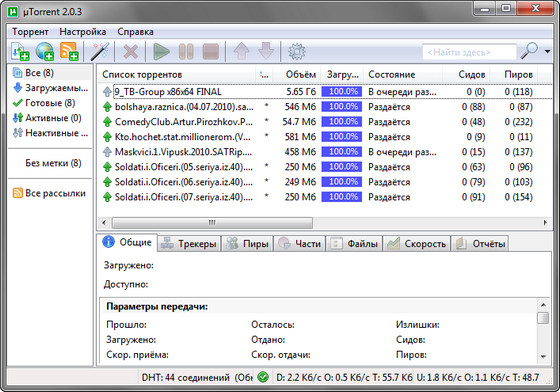This screenshot has height=392, width=560.
Task: Click queued status arrow icon of 9_TB-Group
Action: (x=107, y=92)
